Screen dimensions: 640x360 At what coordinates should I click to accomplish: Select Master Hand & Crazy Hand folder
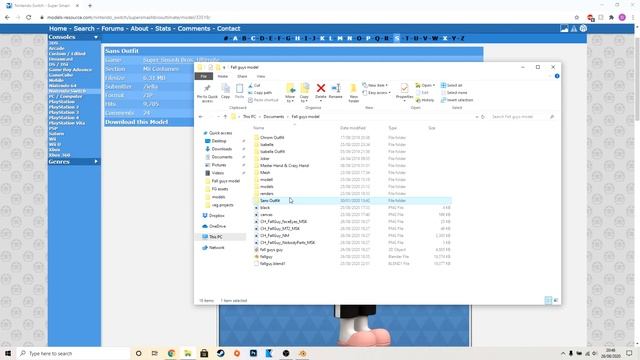pyautogui.click(x=284, y=166)
